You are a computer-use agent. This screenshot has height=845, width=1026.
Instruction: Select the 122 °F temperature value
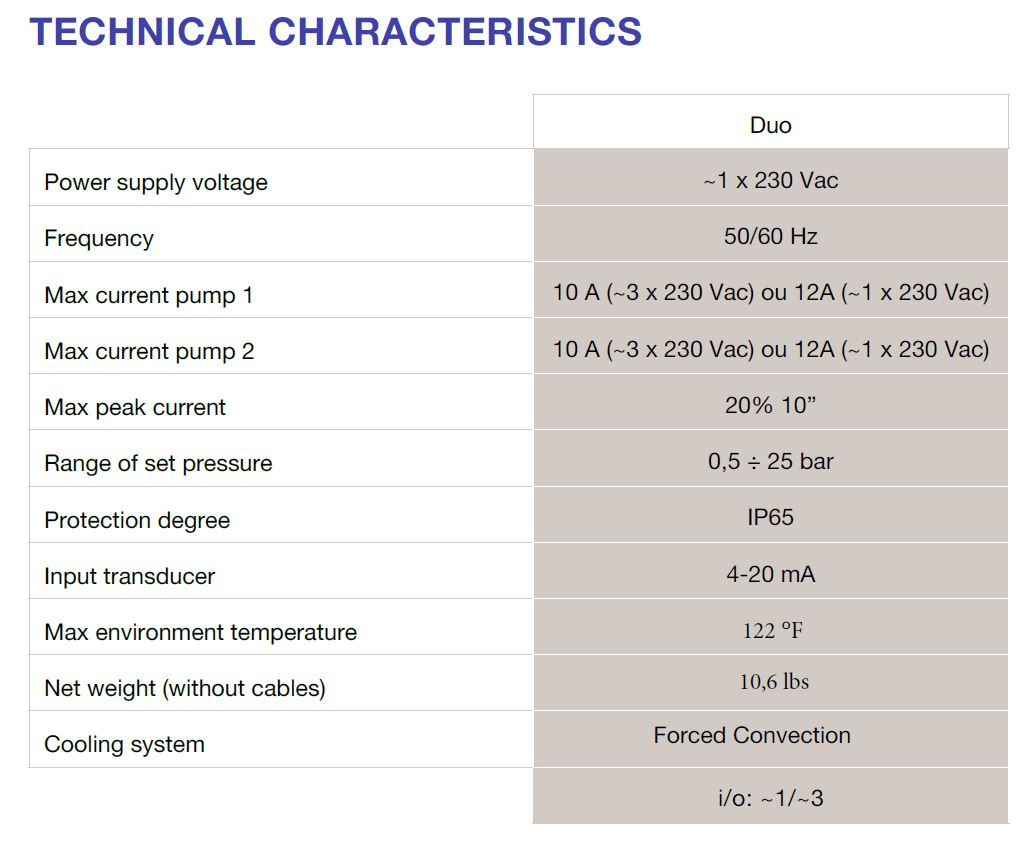pos(772,630)
